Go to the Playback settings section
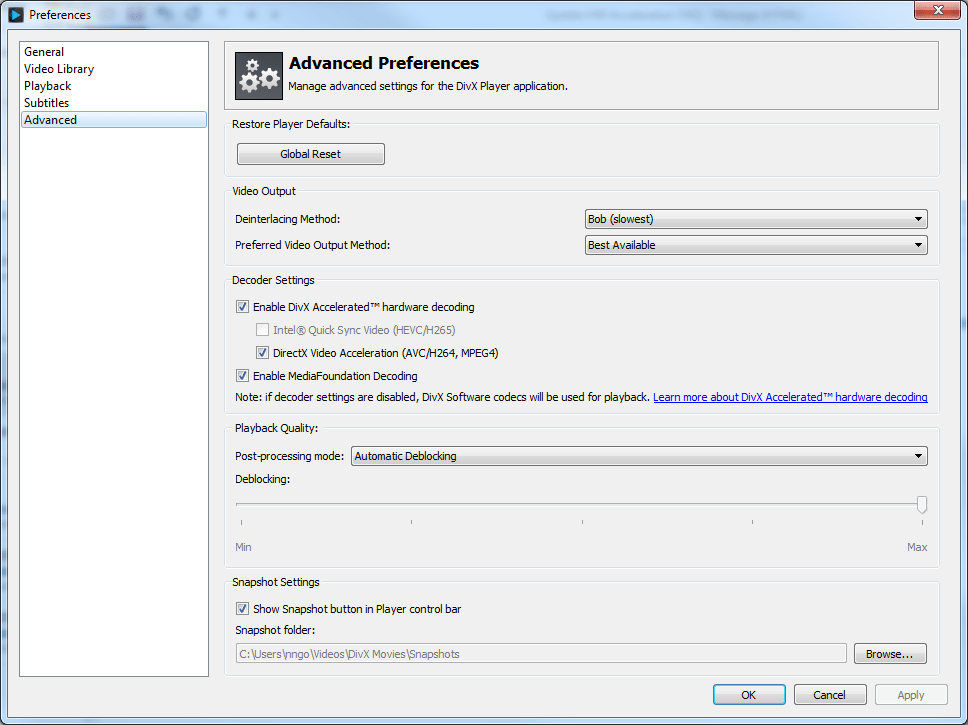Viewport: 968px width, 725px height. [x=47, y=85]
